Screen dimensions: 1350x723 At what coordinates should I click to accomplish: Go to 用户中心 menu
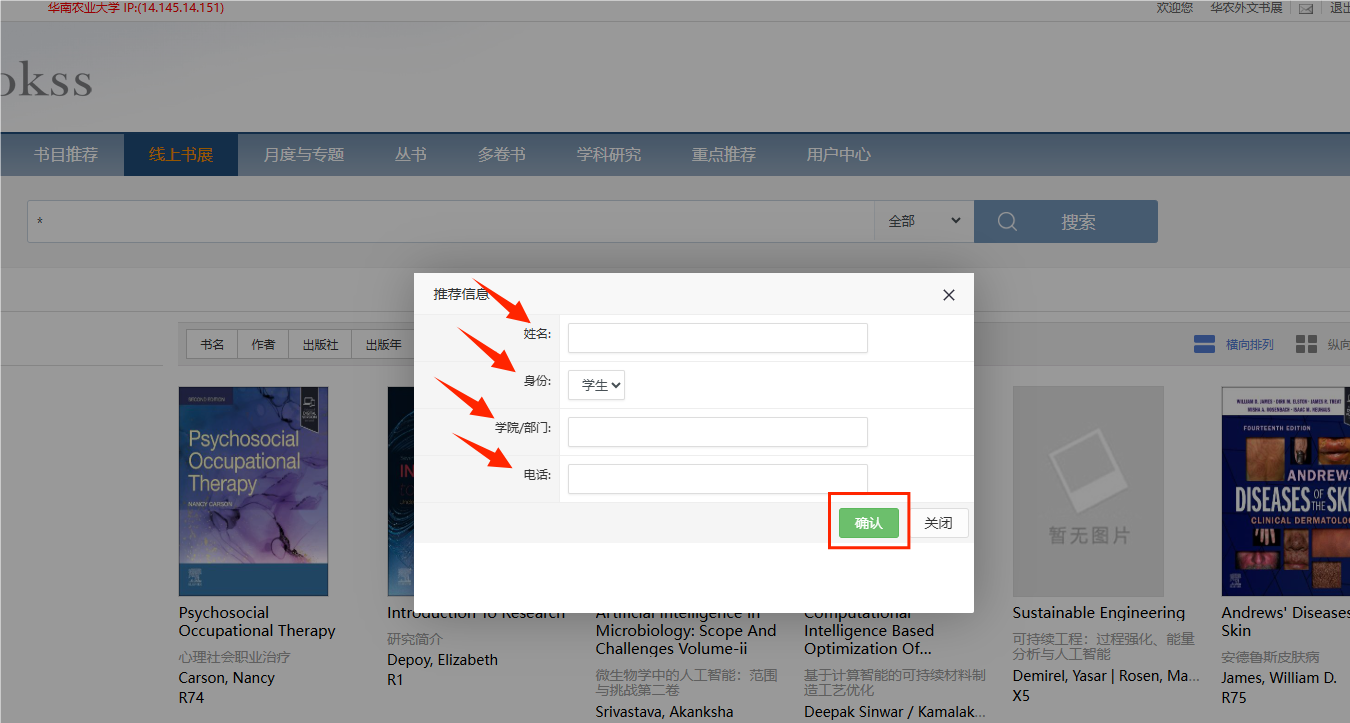838,155
